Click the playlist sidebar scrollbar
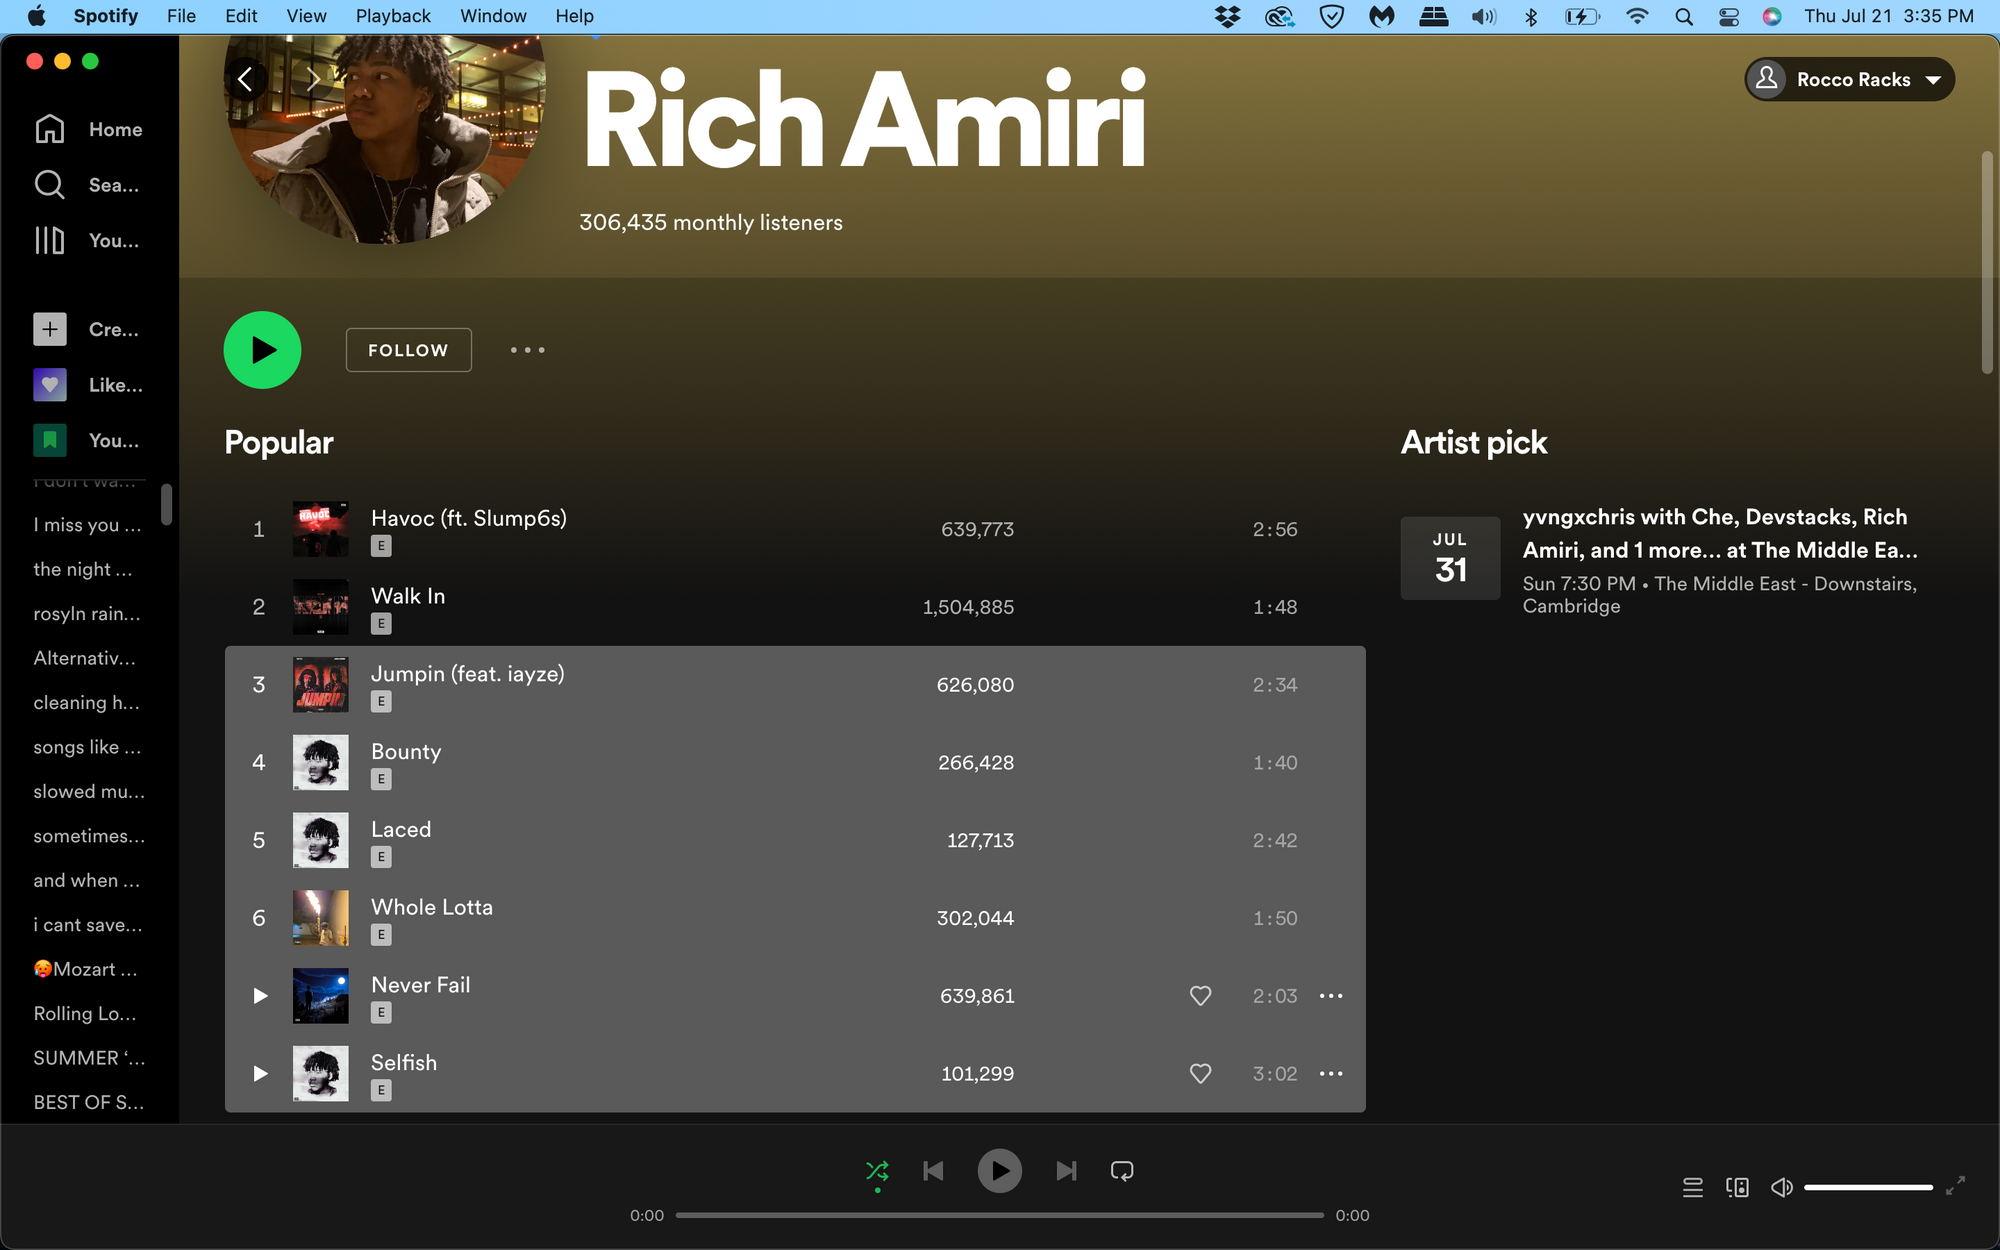The width and height of the screenshot is (2000, 1250). 166,504
